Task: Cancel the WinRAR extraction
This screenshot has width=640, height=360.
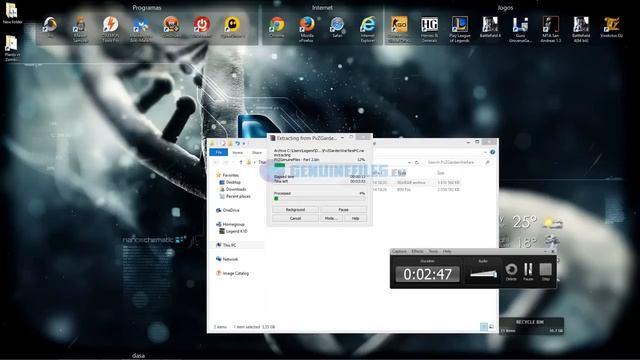Action: click(x=295, y=218)
